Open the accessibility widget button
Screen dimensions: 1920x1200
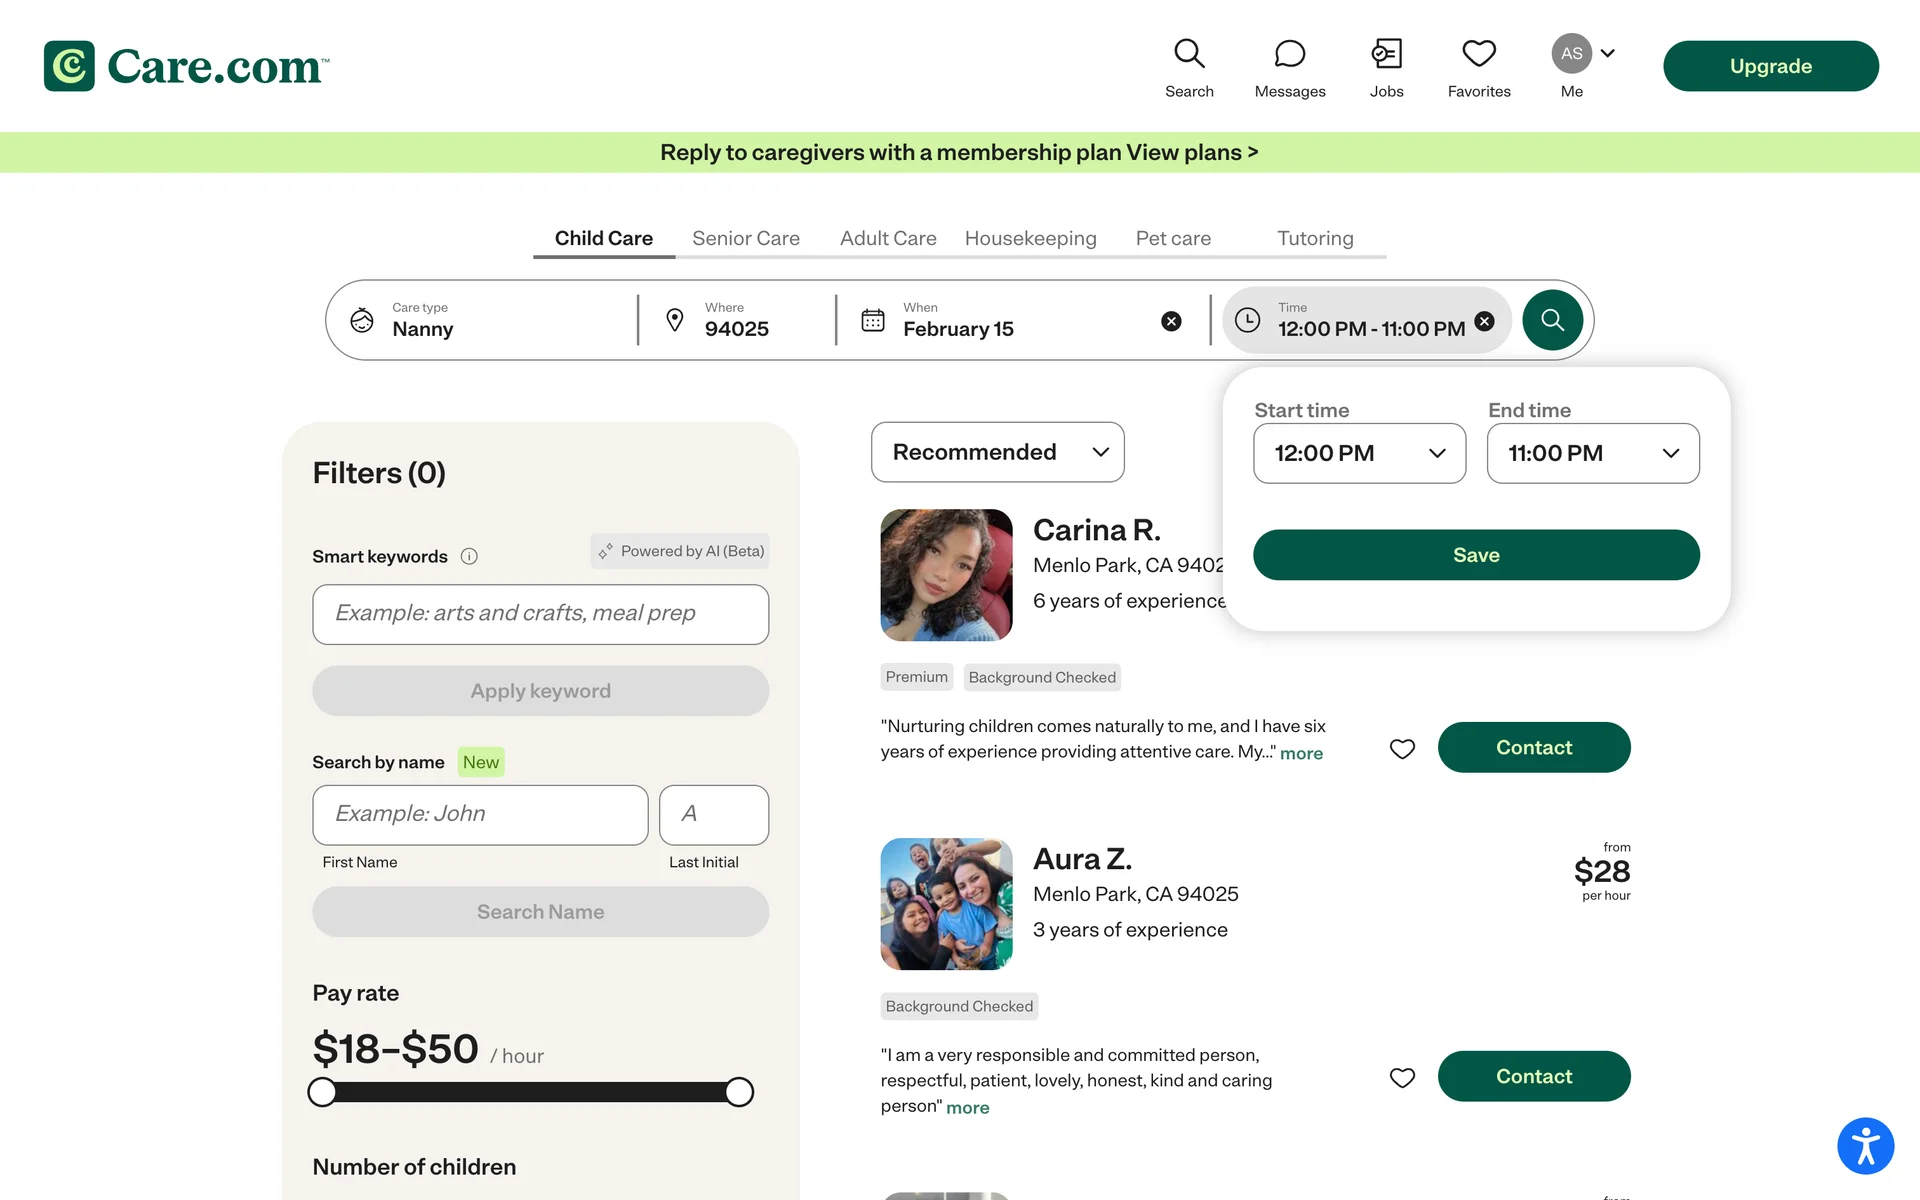tap(1865, 1145)
